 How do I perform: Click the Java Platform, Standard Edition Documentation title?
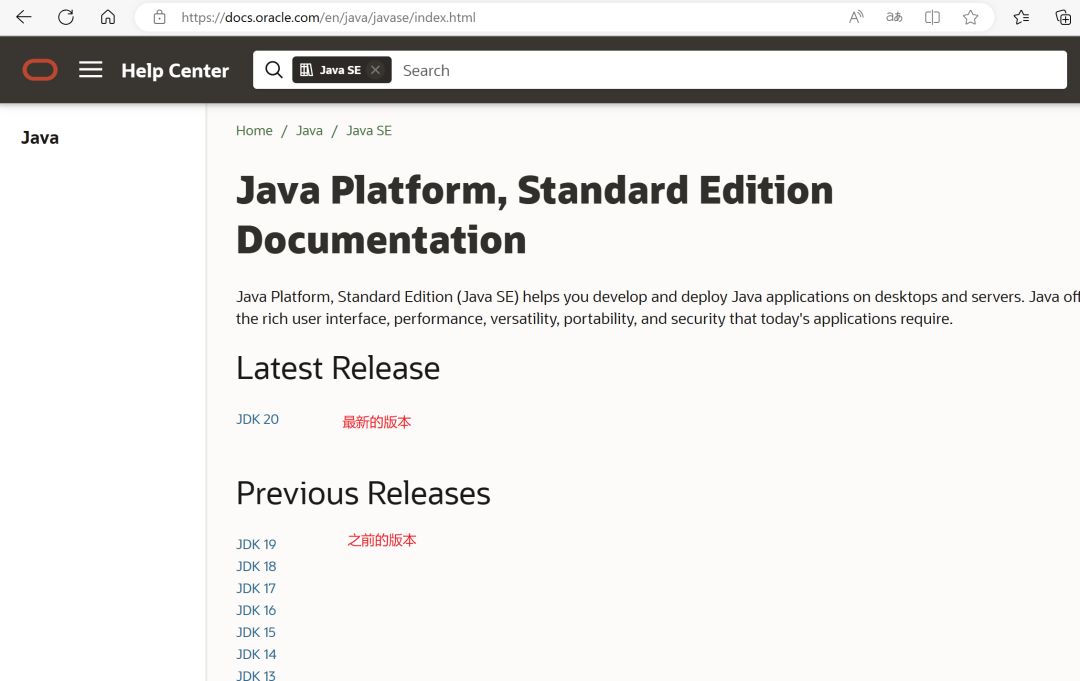(x=534, y=215)
